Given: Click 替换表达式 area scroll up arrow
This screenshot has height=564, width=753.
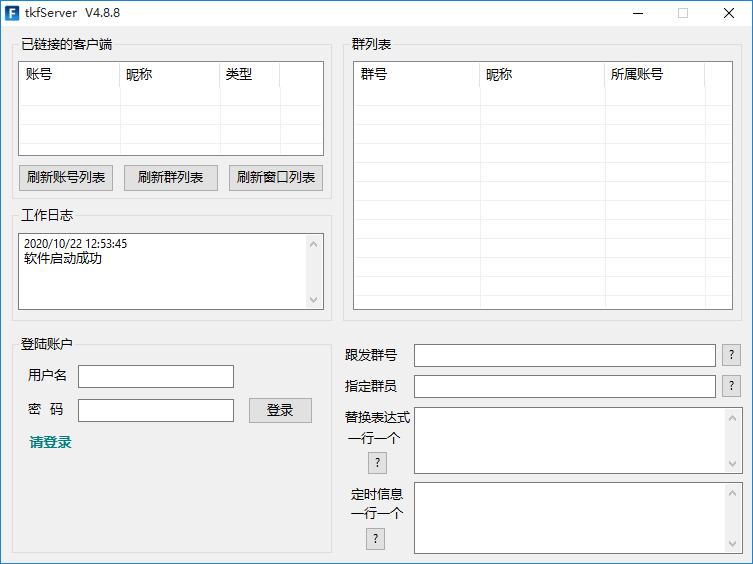Looking at the screenshot, I should click(732, 418).
